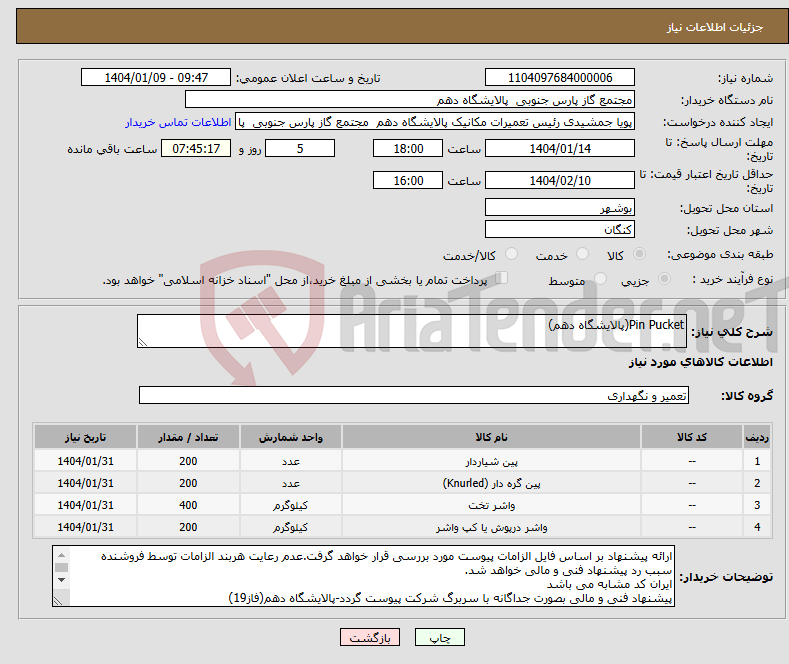Click the notes scrollbar up arrow
This screenshot has height=664, width=789.
tap(61, 555)
